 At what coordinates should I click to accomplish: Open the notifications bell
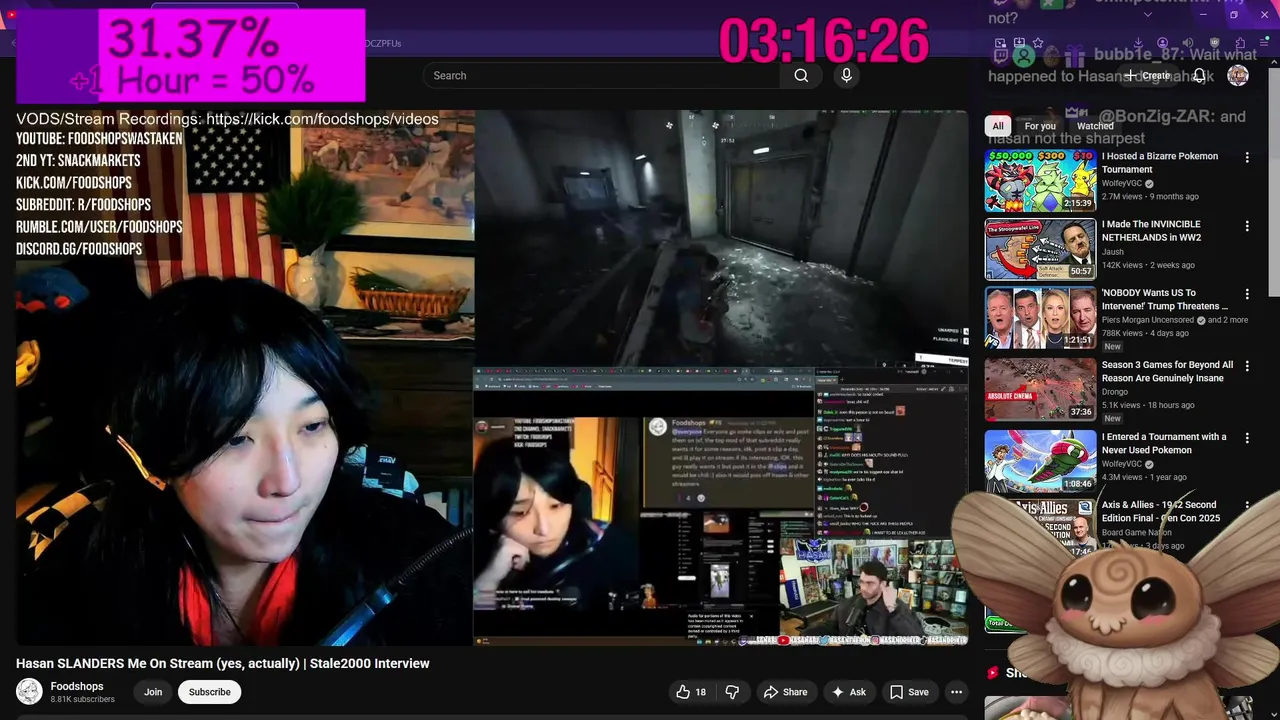pyautogui.click(x=1199, y=76)
